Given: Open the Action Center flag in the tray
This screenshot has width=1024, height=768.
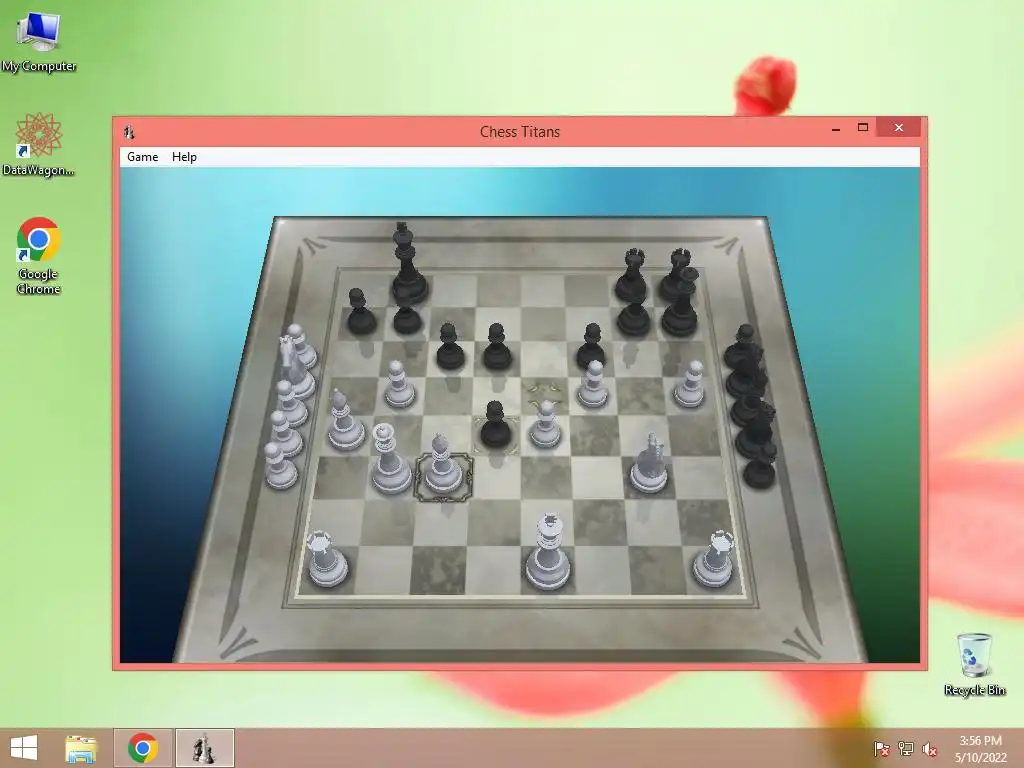Looking at the screenshot, I should [x=881, y=748].
